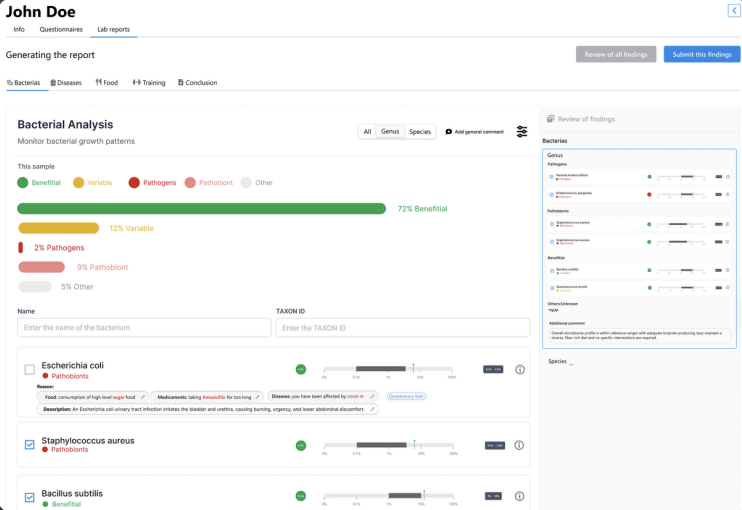
Task: Go to the Conclusion tab
Action: click(x=198, y=83)
